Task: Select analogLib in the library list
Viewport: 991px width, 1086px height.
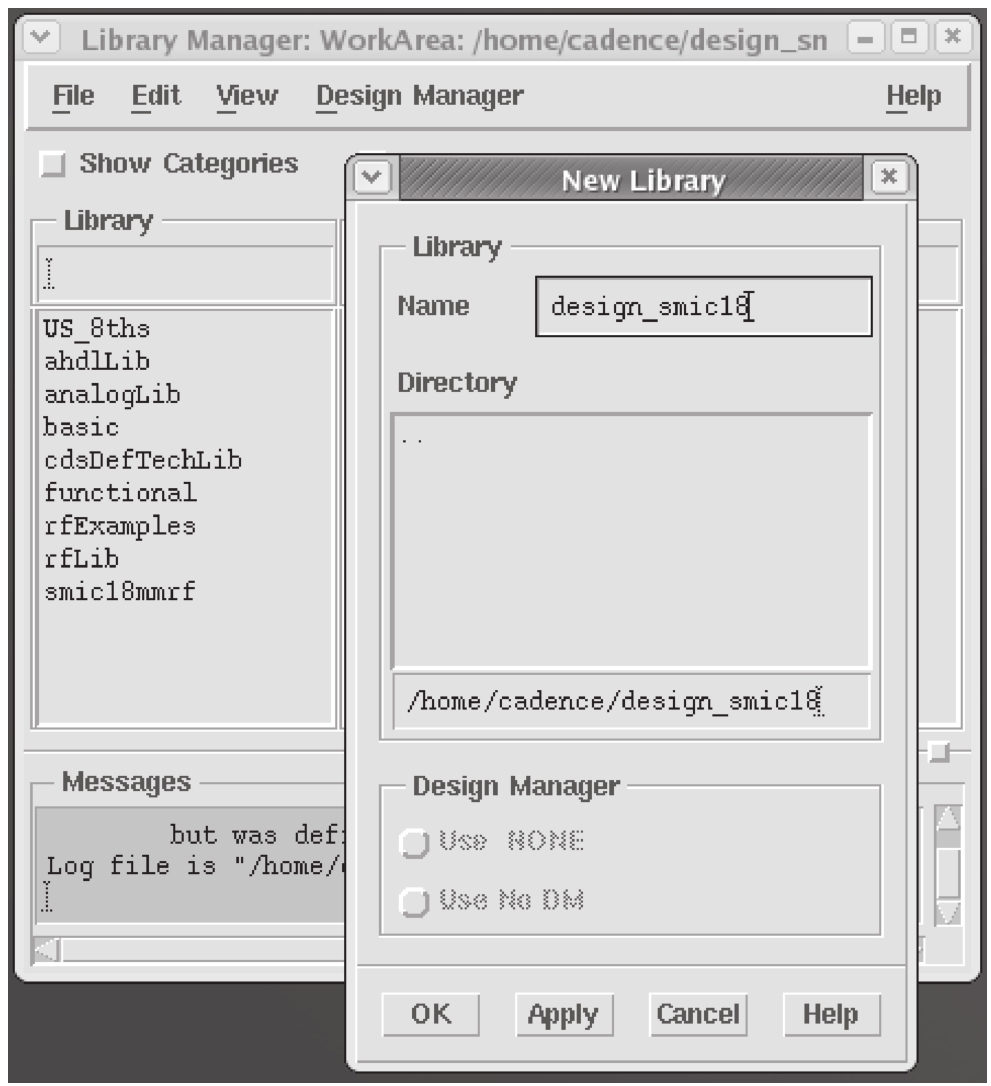Action: coord(112,395)
